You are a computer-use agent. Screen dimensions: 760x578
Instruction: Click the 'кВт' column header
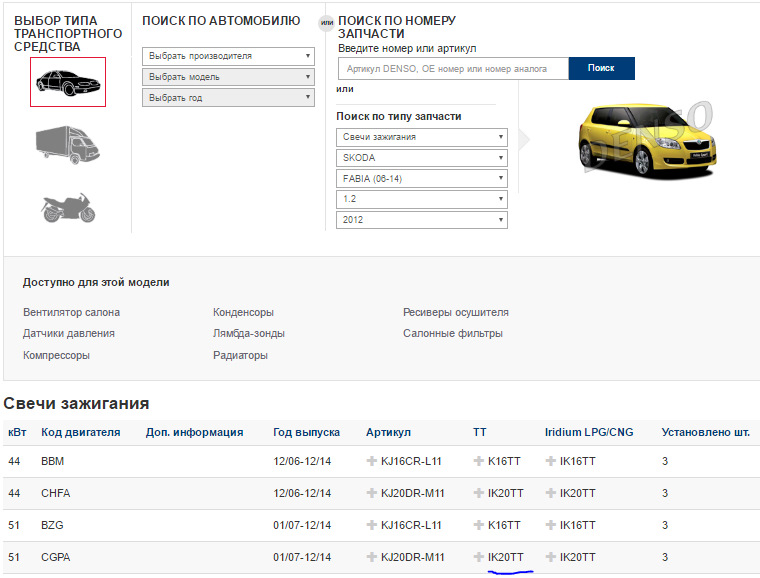click(x=17, y=432)
